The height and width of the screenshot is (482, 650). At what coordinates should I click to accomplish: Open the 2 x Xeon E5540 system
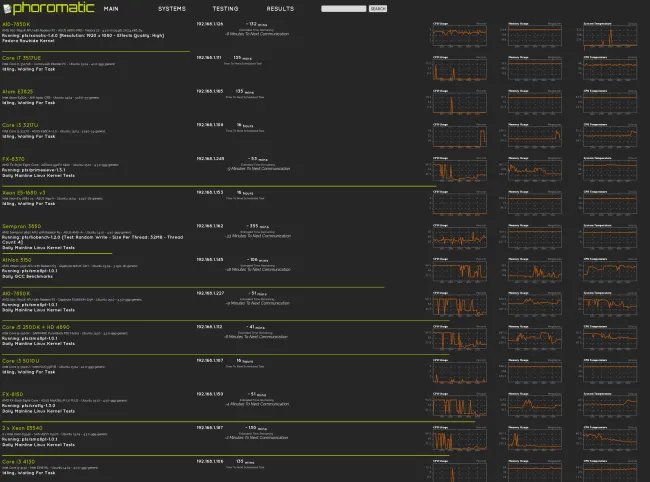tap(22, 428)
